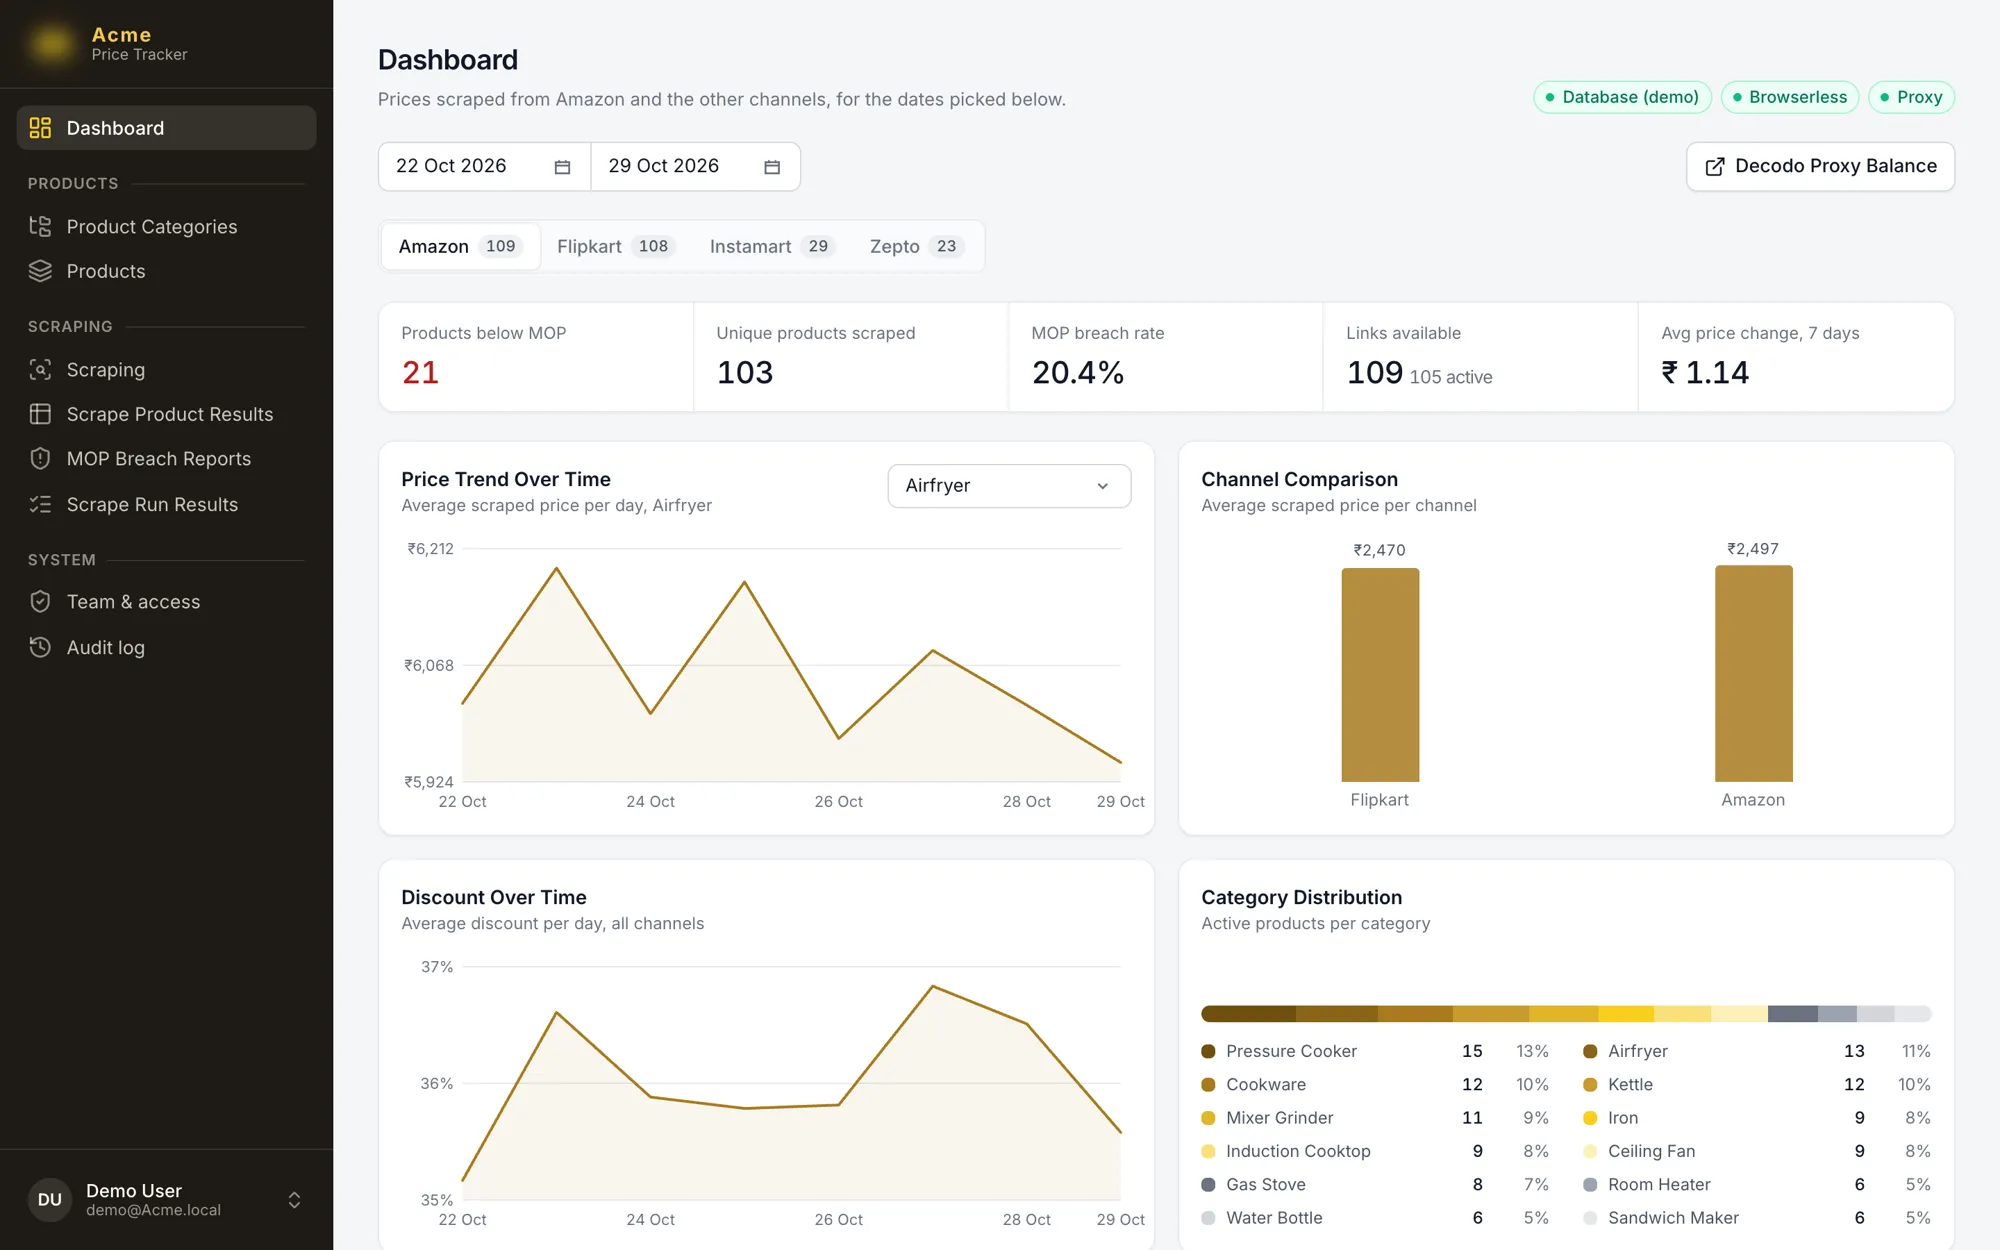The height and width of the screenshot is (1250, 2000).
Task: Click the Gas Stove legend row
Action: coord(1375,1185)
